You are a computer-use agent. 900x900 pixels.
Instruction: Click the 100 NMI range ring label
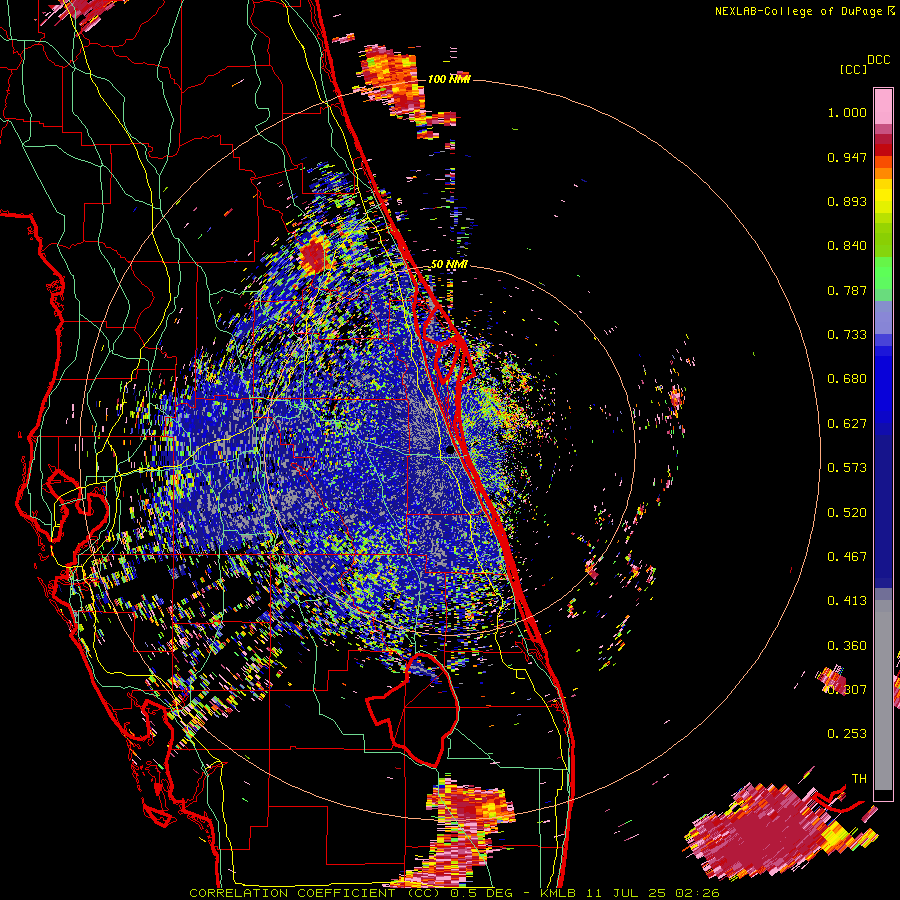click(x=449, y=79)
